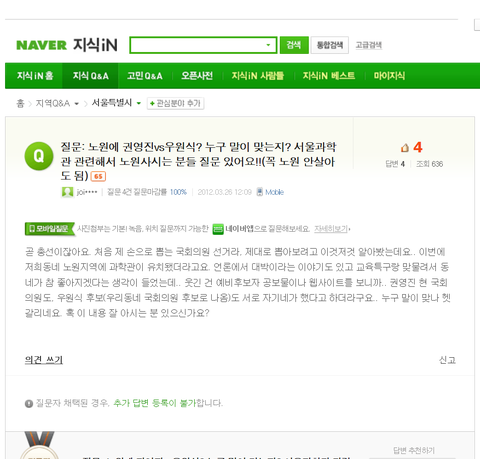Click the orange 65 points badge

click(x=98, y=176)
